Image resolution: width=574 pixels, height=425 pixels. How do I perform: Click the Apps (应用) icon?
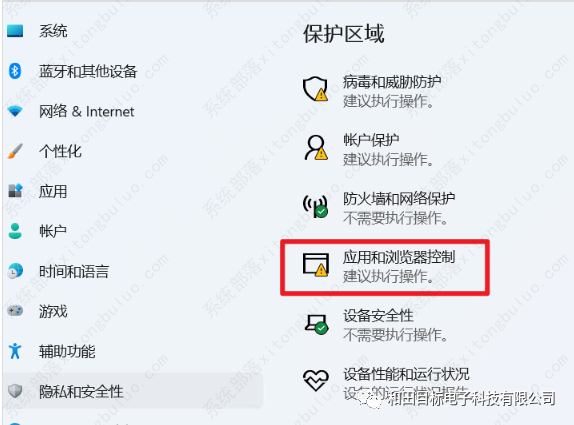[x=15, y=191]
